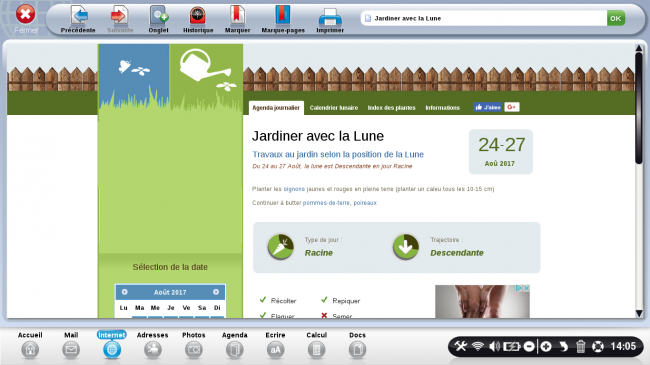Open the settings tools icon
The height and width of the screenshot is (365, 650).
461,346
